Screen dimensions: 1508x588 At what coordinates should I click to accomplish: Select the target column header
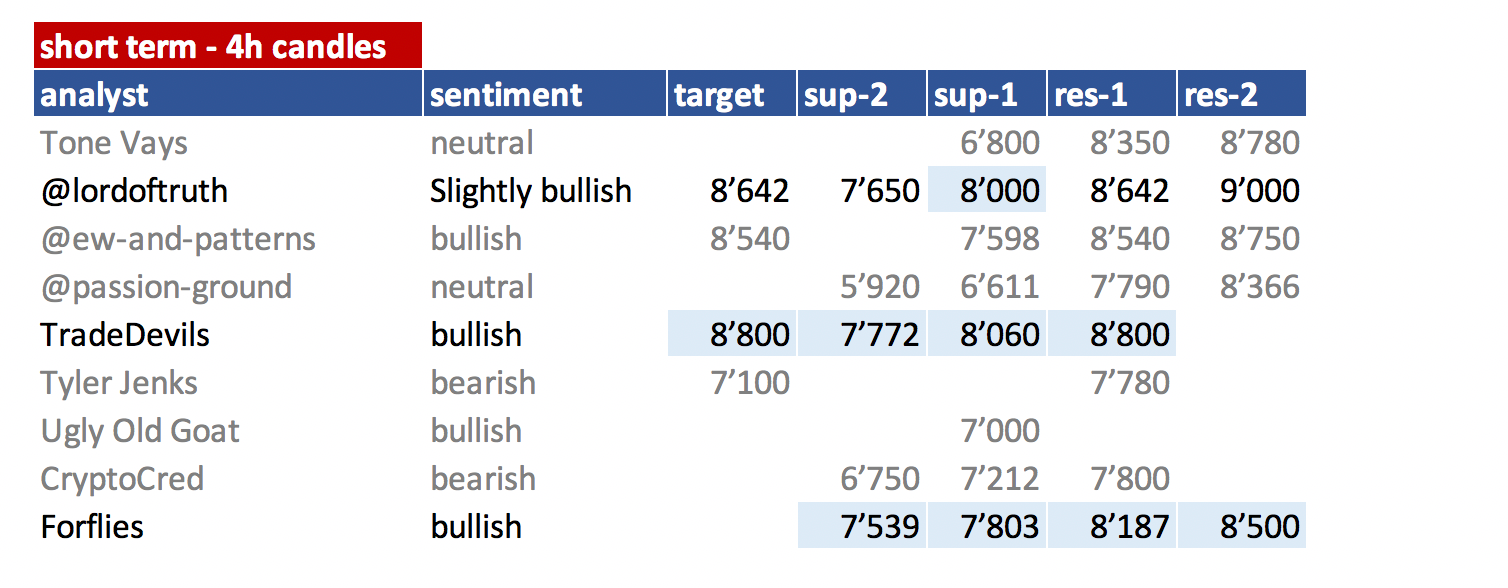[x=732, y=94]
